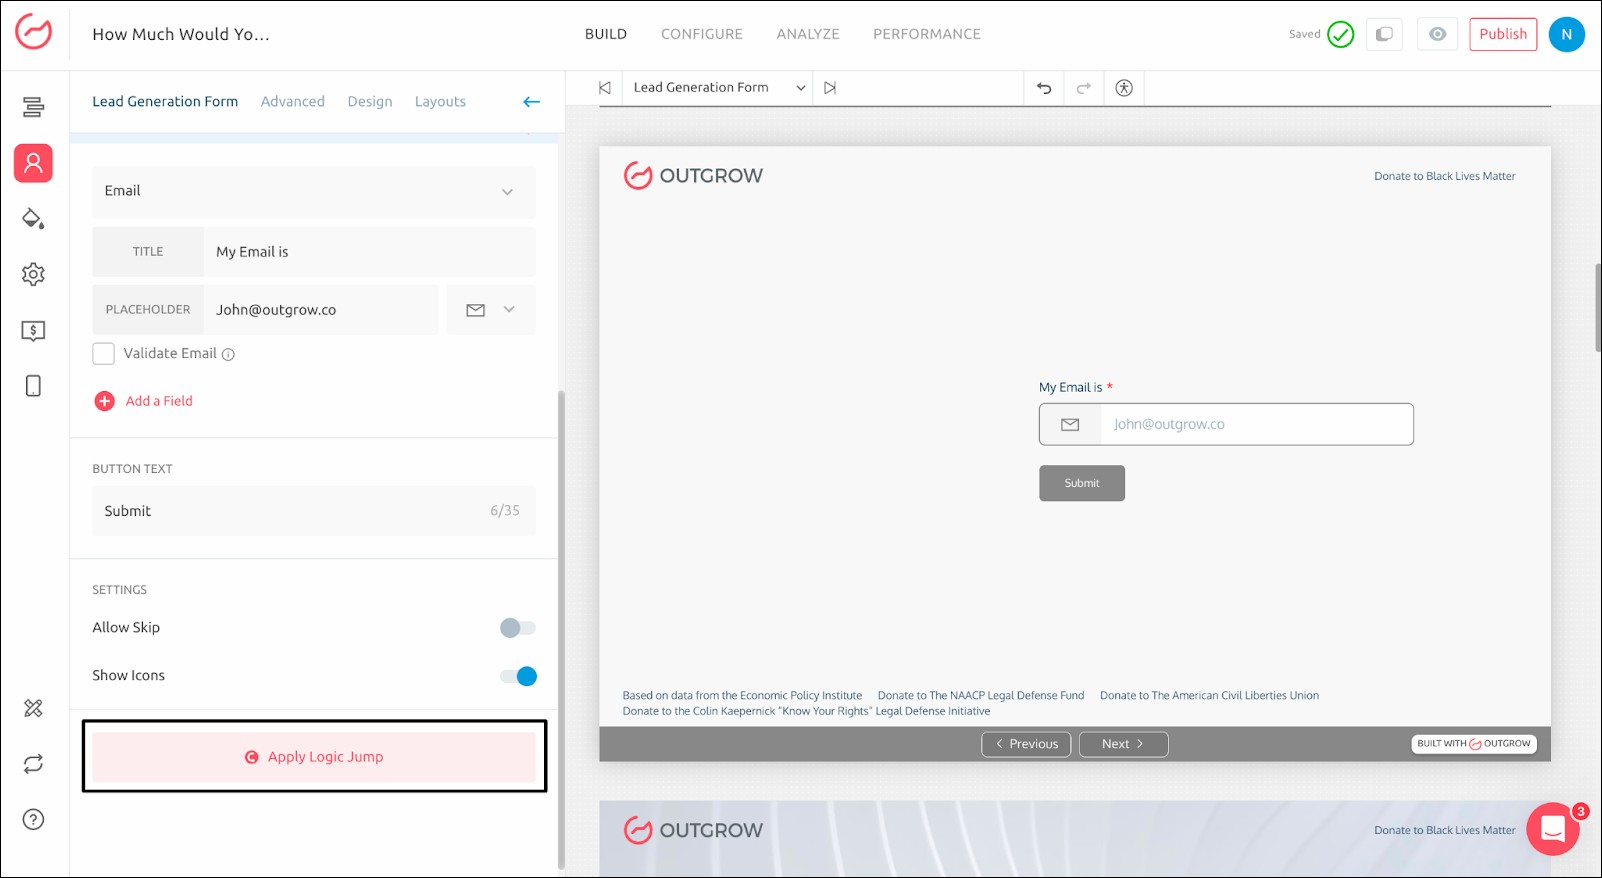
Task: Click the redo arrow icon
Action: 1083,88
